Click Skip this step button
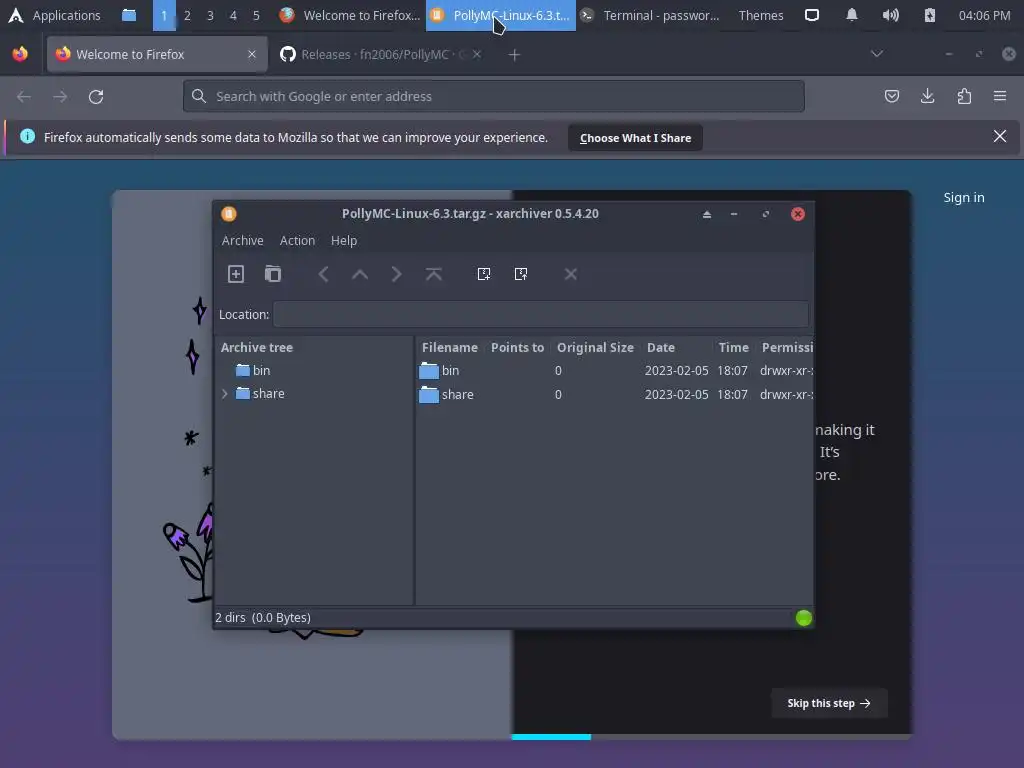Screen dimensions: 1024x768 (x=829, y=703)
